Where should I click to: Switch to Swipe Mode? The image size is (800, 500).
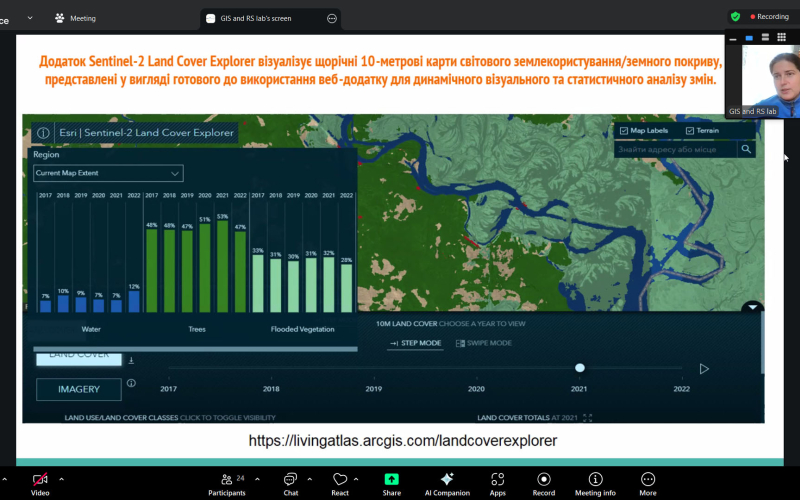[x=483, y=343]
